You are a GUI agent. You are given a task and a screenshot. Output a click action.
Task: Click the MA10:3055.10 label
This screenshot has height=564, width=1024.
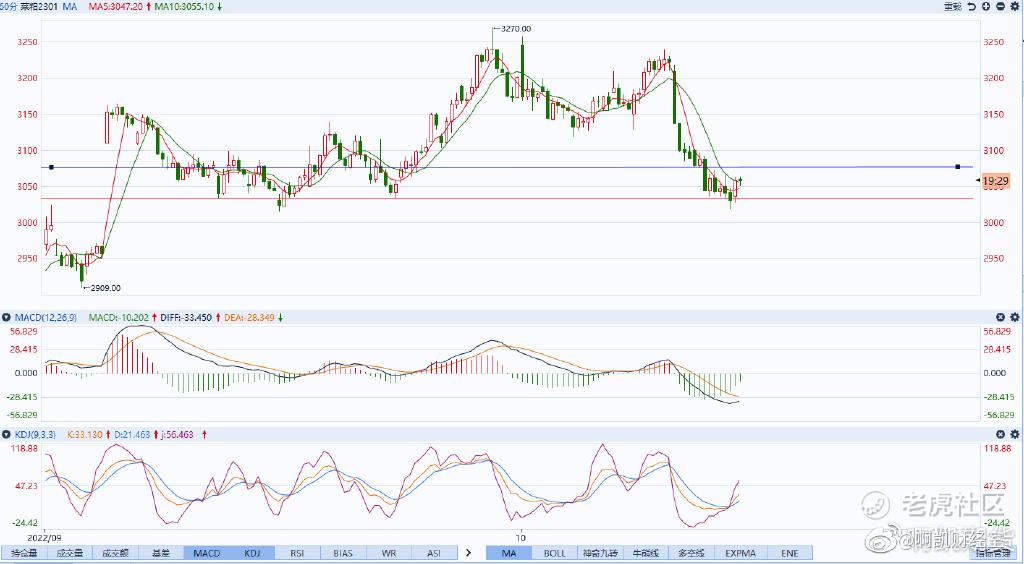(185, 6)
